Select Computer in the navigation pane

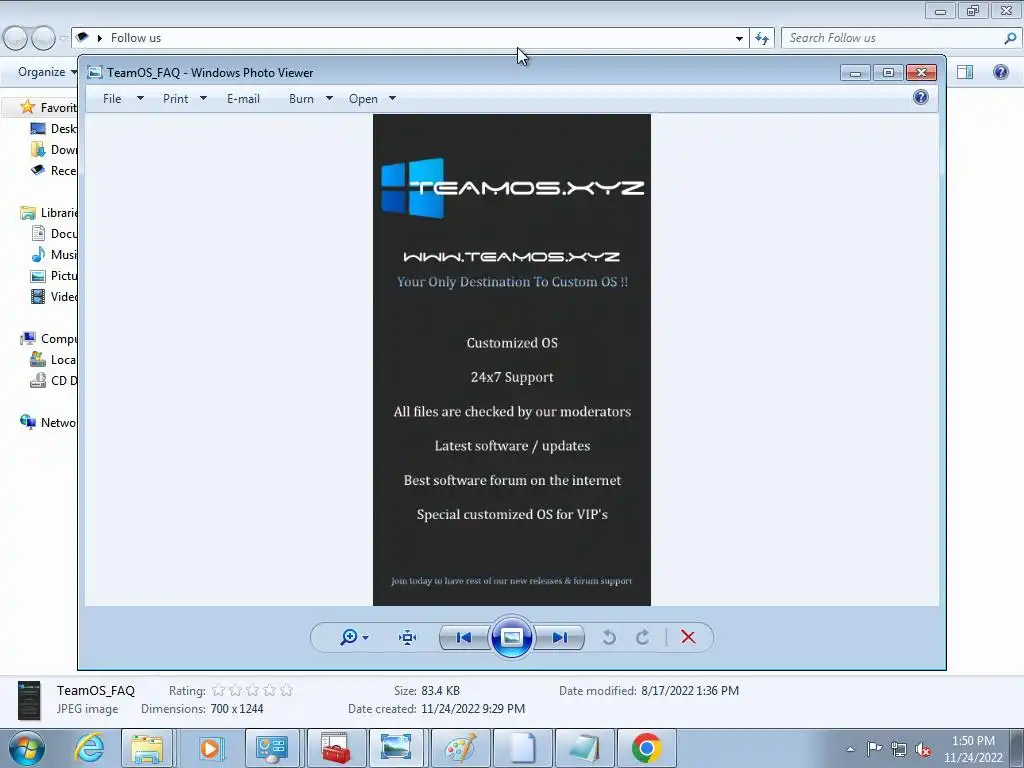click(x=48, y=339)
